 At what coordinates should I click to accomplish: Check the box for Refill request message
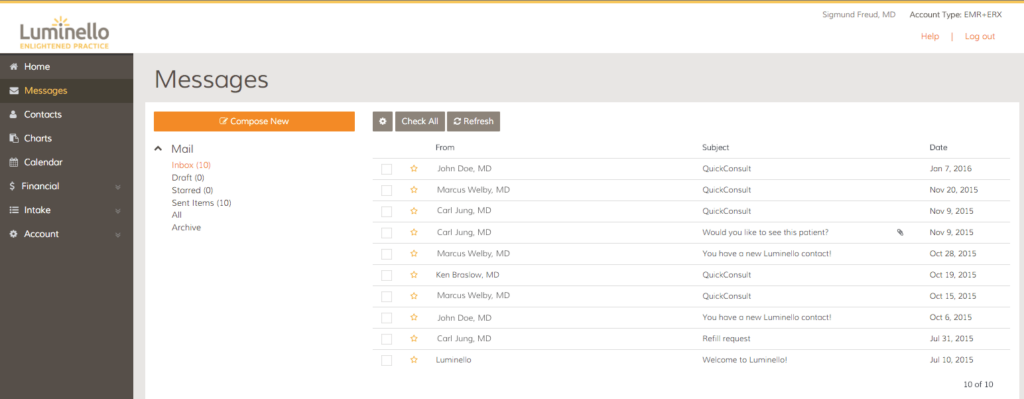point(387,339)
